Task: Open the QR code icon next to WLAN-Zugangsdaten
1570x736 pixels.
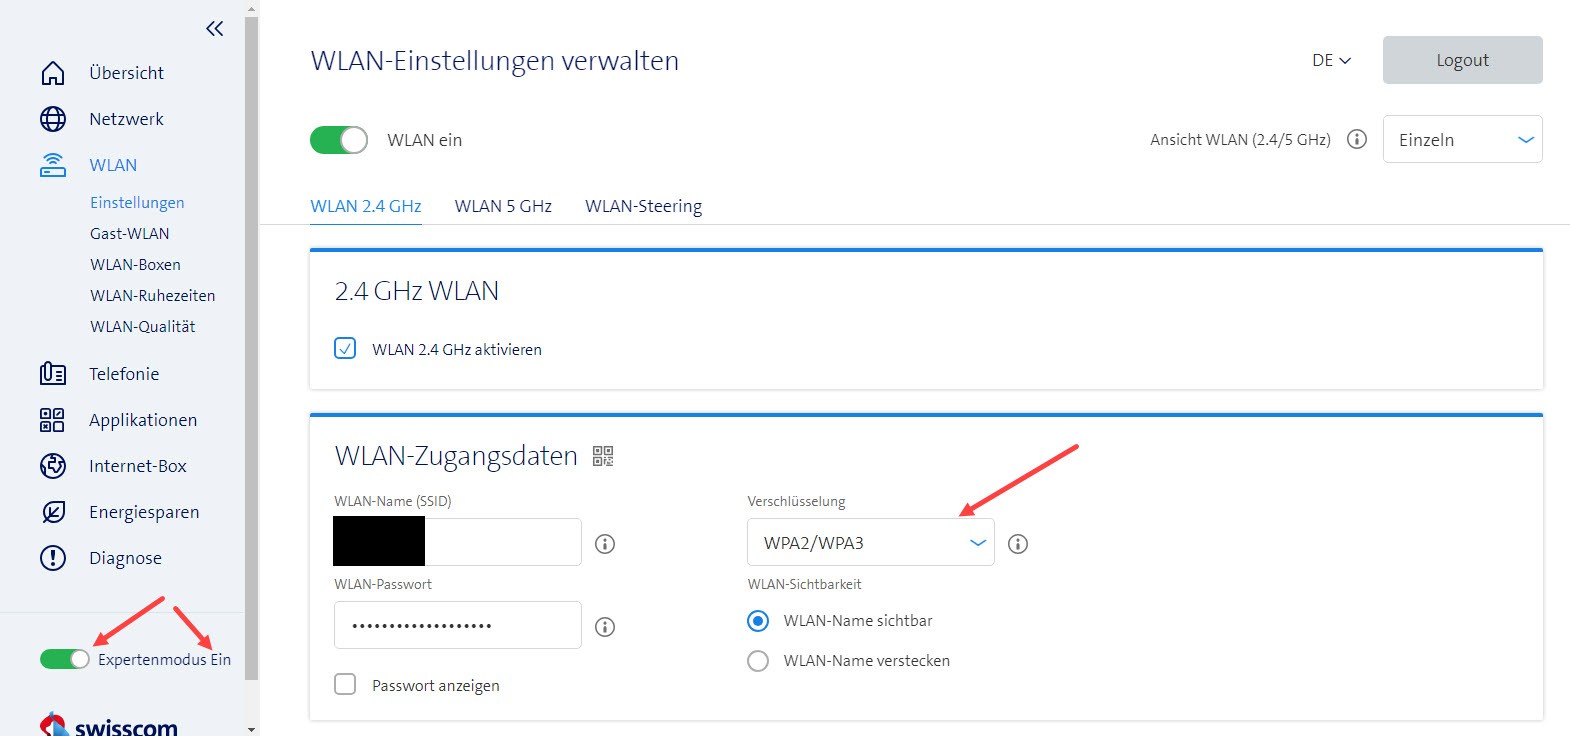Action: coord(603,457)
